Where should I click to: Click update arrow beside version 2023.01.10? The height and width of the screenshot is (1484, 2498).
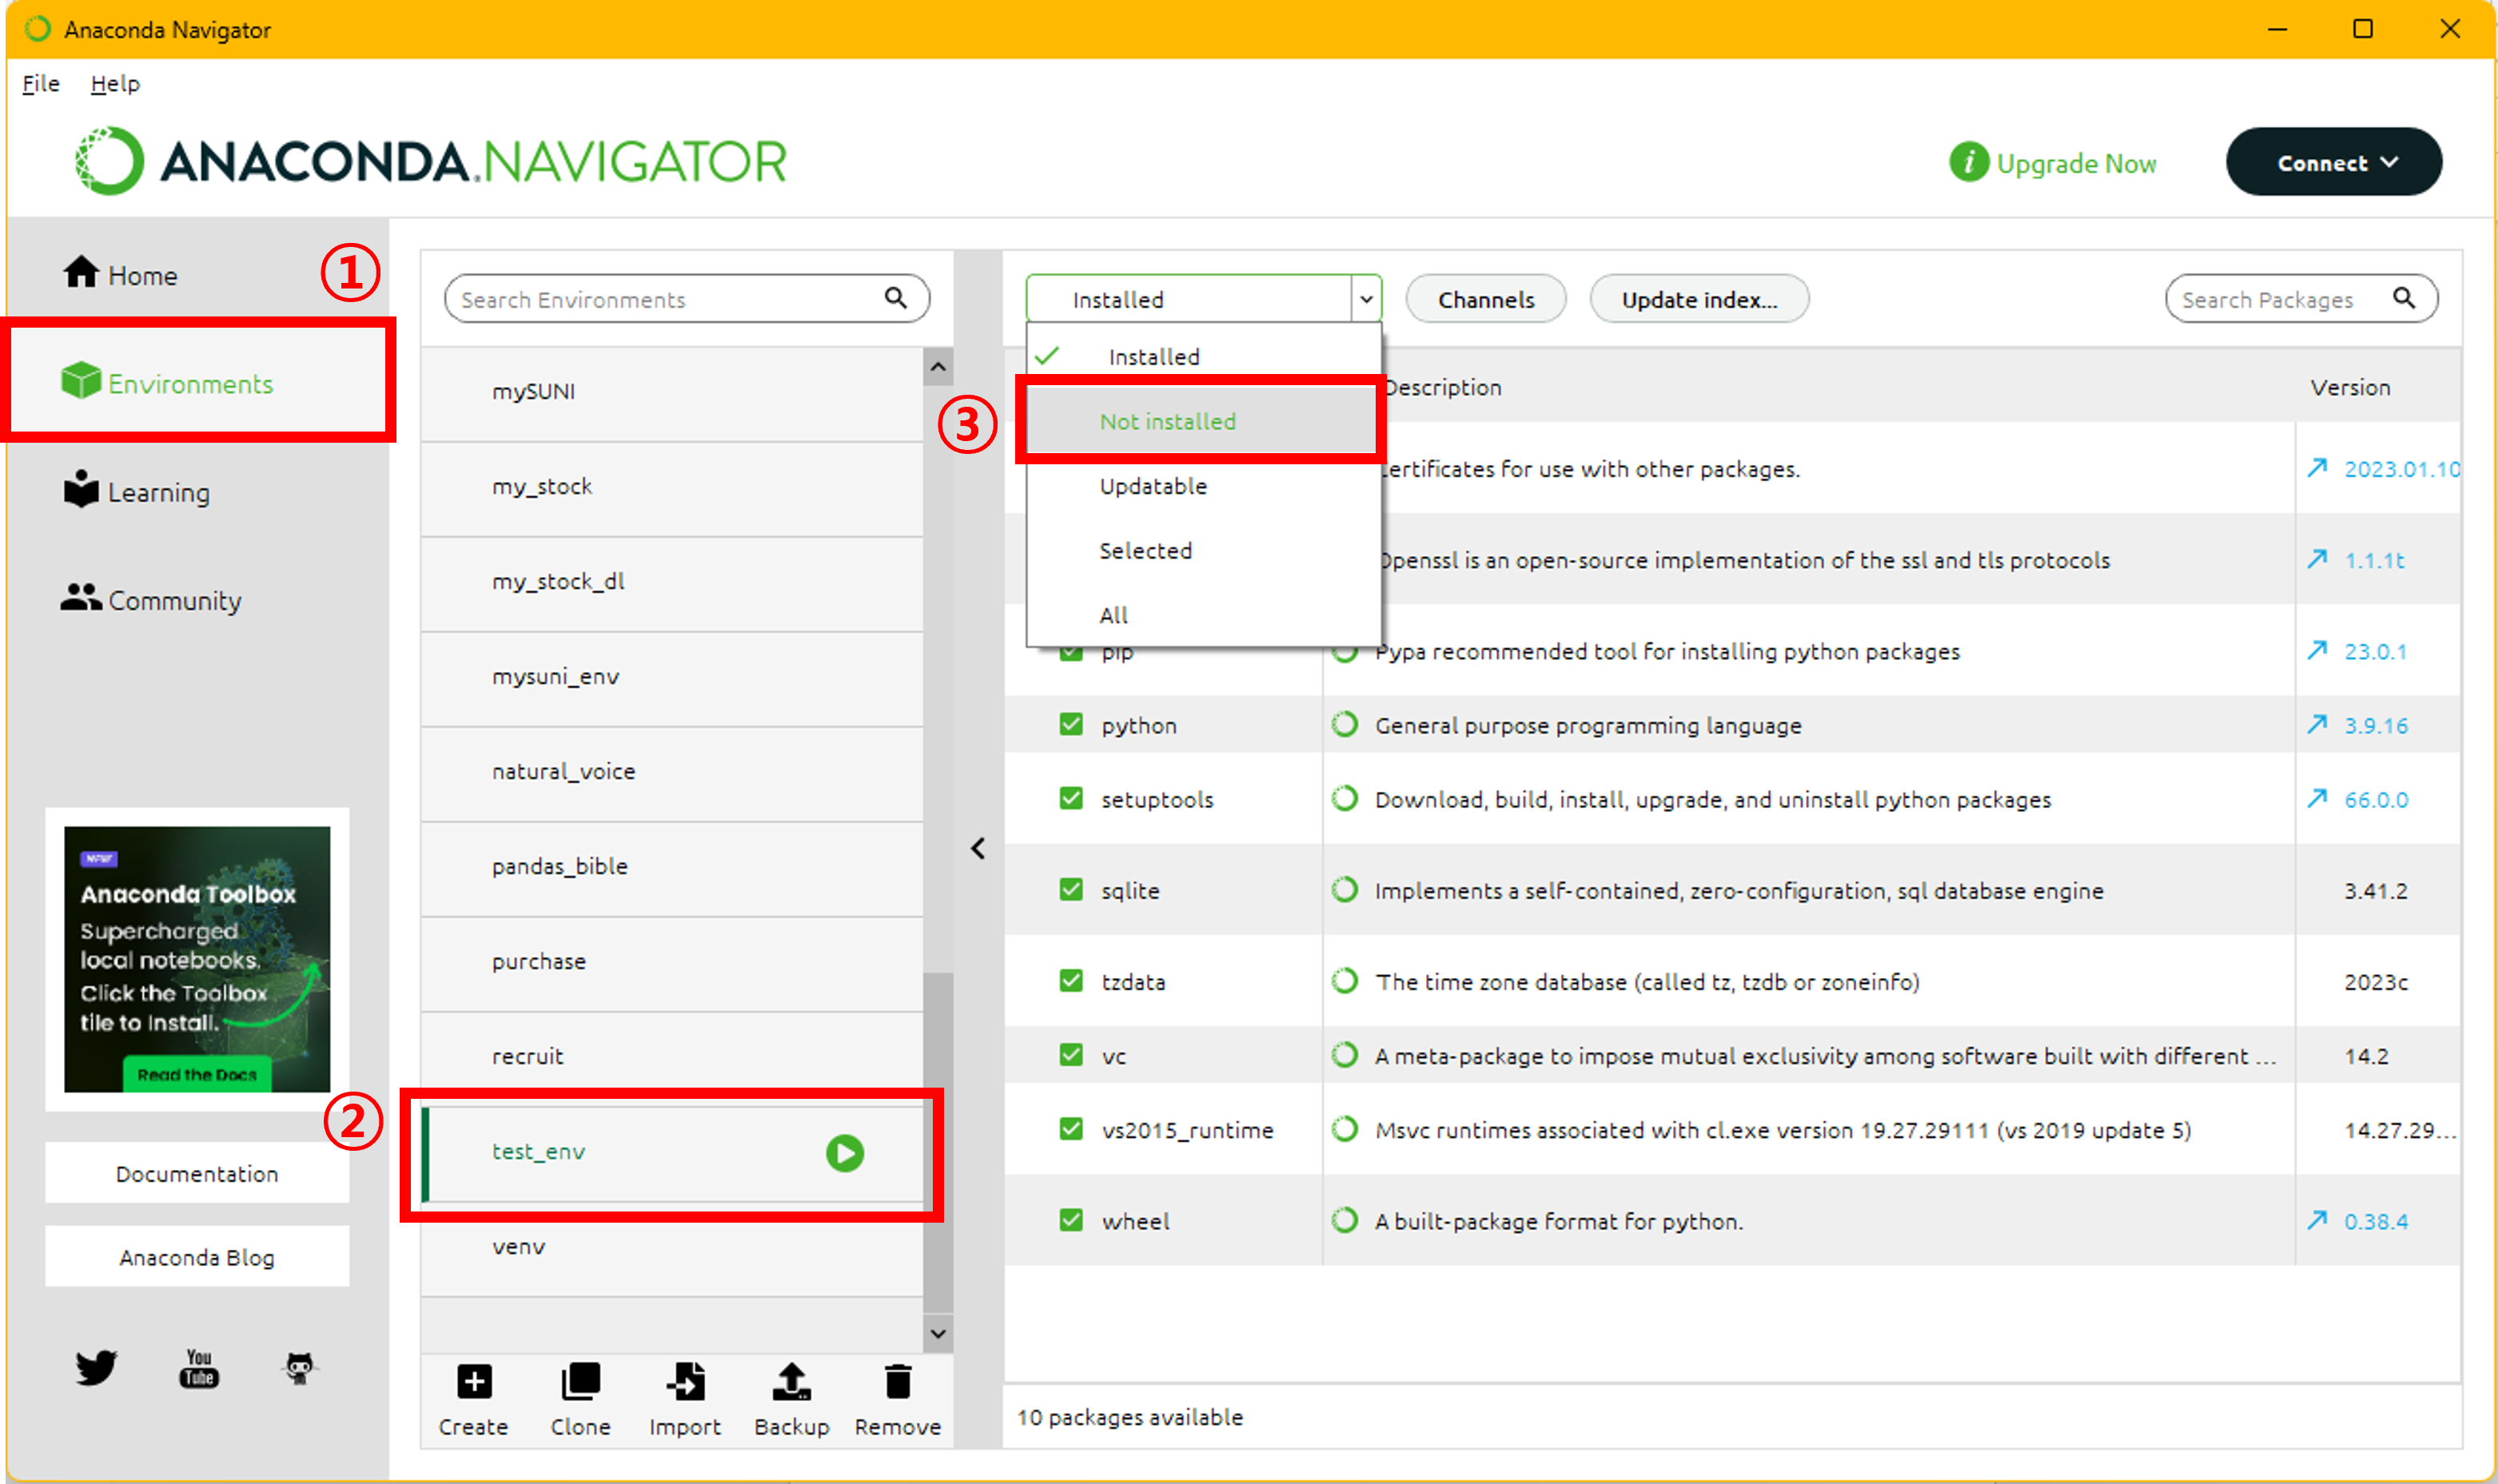pos(2317,468)
